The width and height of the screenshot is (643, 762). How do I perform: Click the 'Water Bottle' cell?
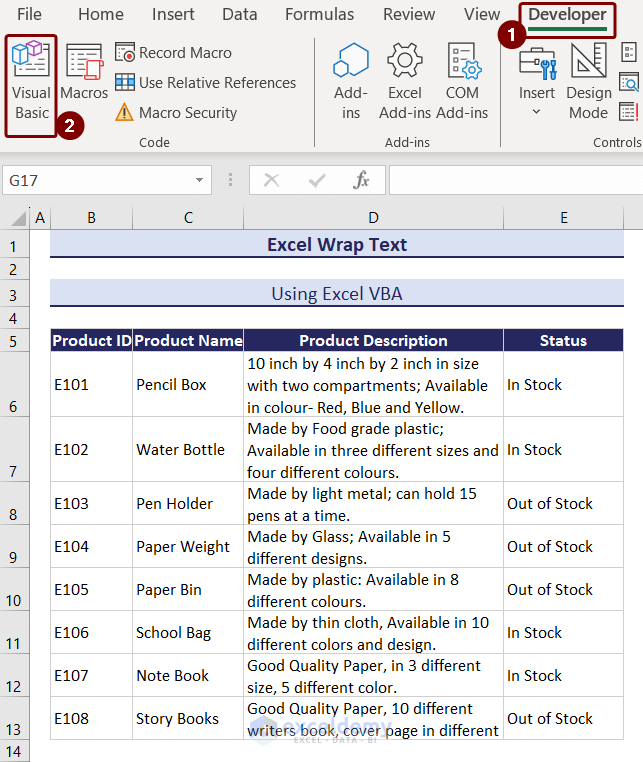pyautogui.click(x=188, y=450)
